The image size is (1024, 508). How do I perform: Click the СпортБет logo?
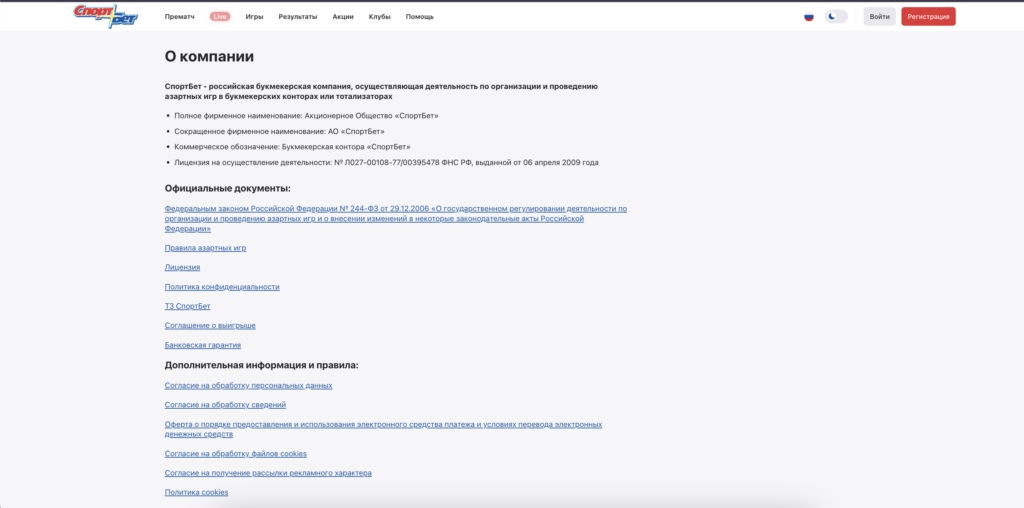click(x=106, y=16)
